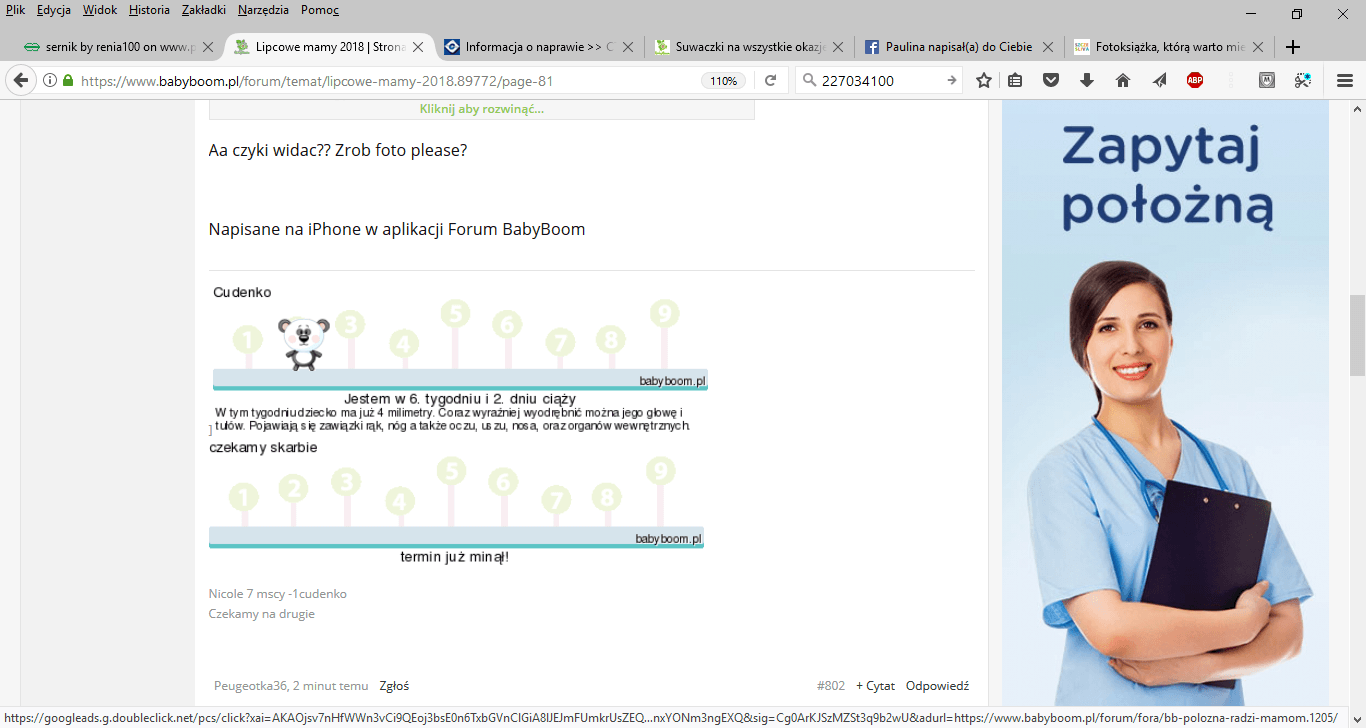Reload the current page
This screenshot has width=1366, height=728.
tap(770, 81)
